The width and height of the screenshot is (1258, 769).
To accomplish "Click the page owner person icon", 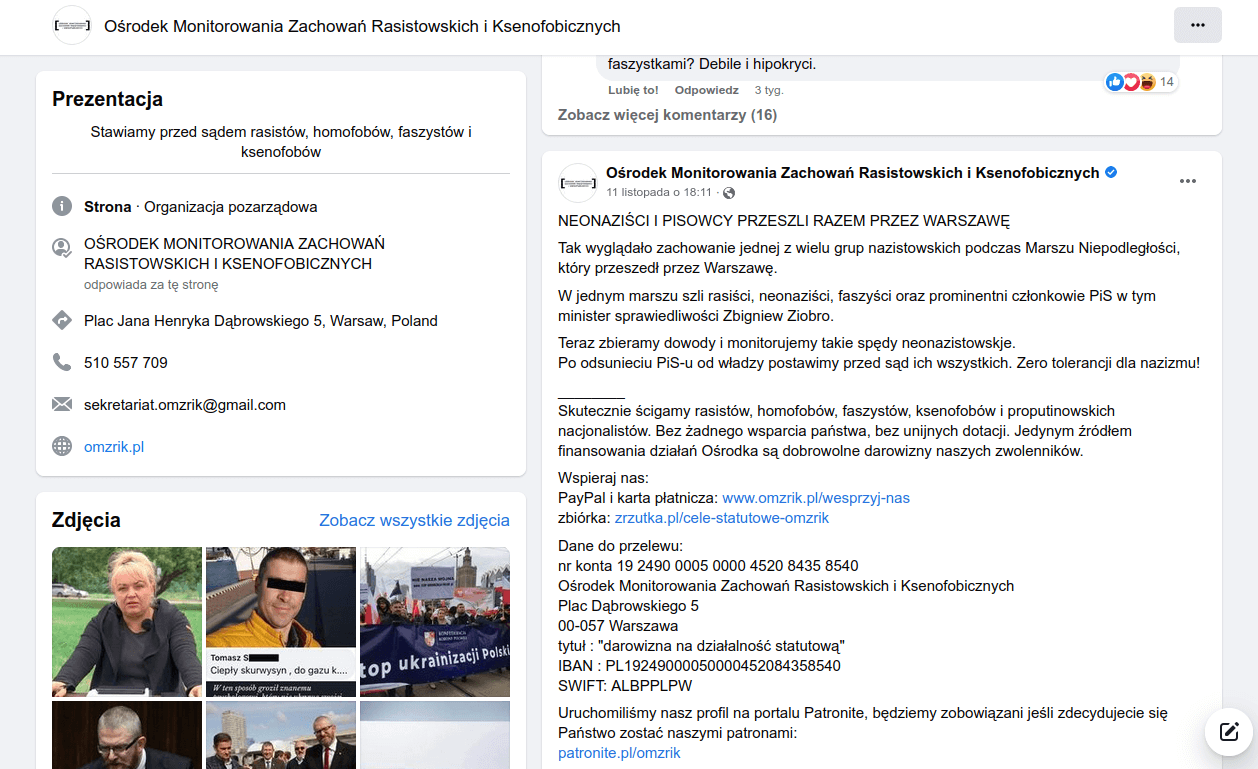I will pos(62,248).
